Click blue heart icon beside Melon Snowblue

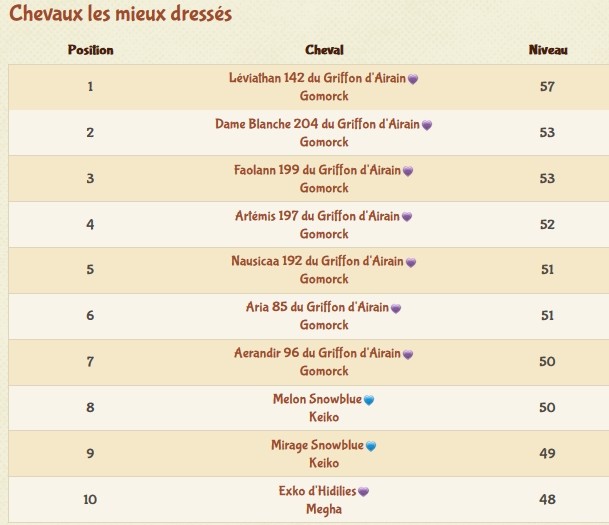(x=369, y=400)
